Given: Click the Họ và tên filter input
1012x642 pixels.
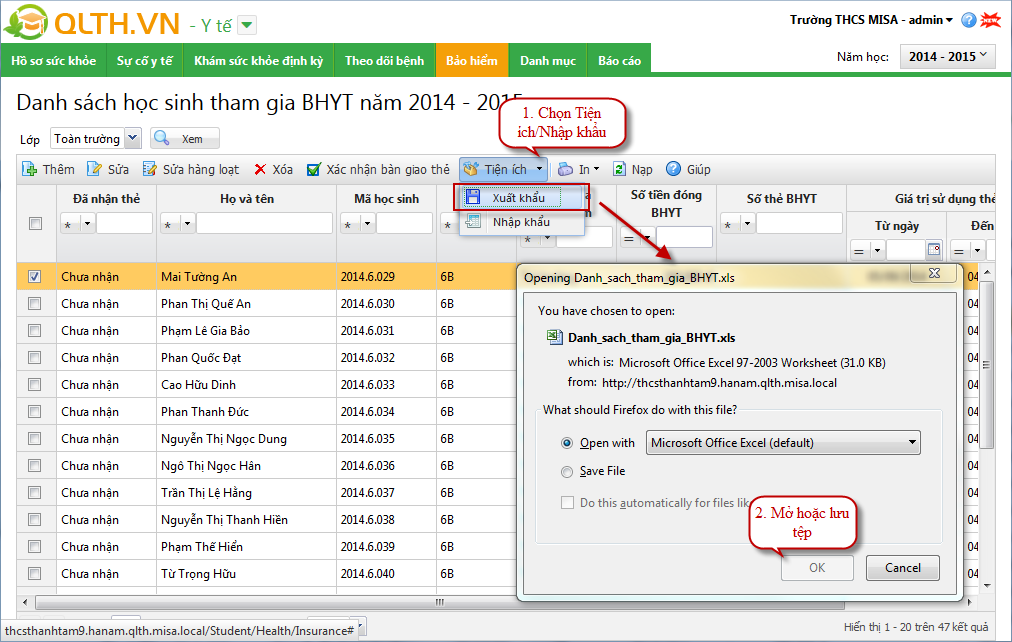Looking at the screenshot, I should [264, 224].
